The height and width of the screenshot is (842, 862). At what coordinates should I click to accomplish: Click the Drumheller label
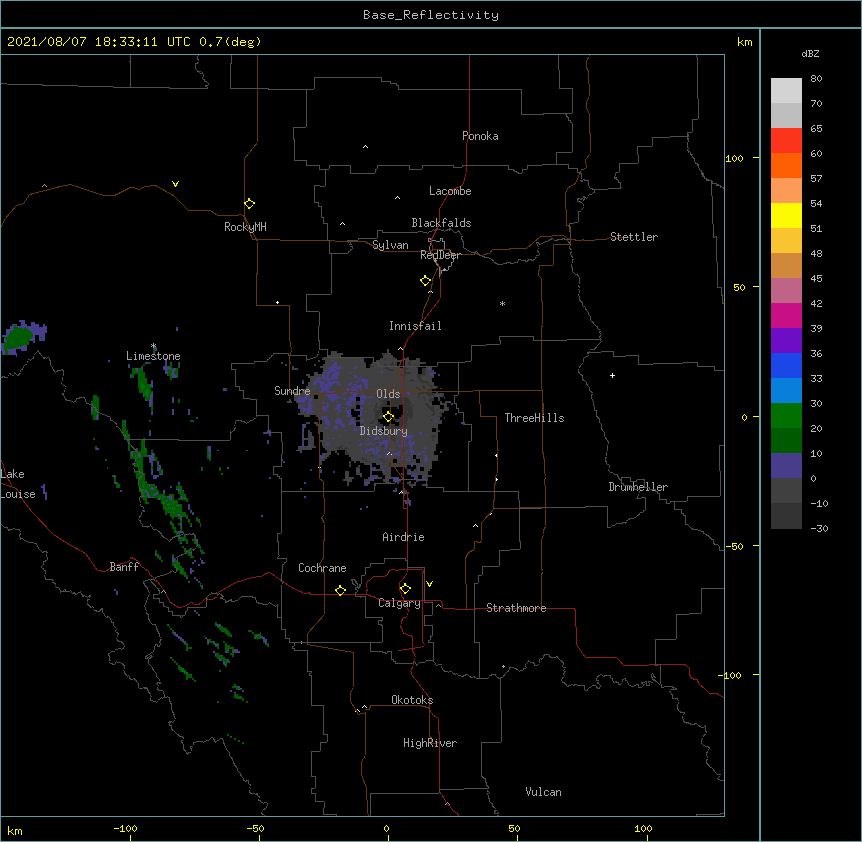[638, 487]
